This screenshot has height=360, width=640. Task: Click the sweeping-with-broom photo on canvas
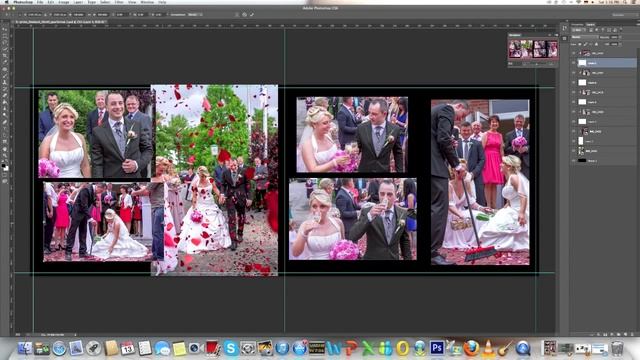[480, 182]
